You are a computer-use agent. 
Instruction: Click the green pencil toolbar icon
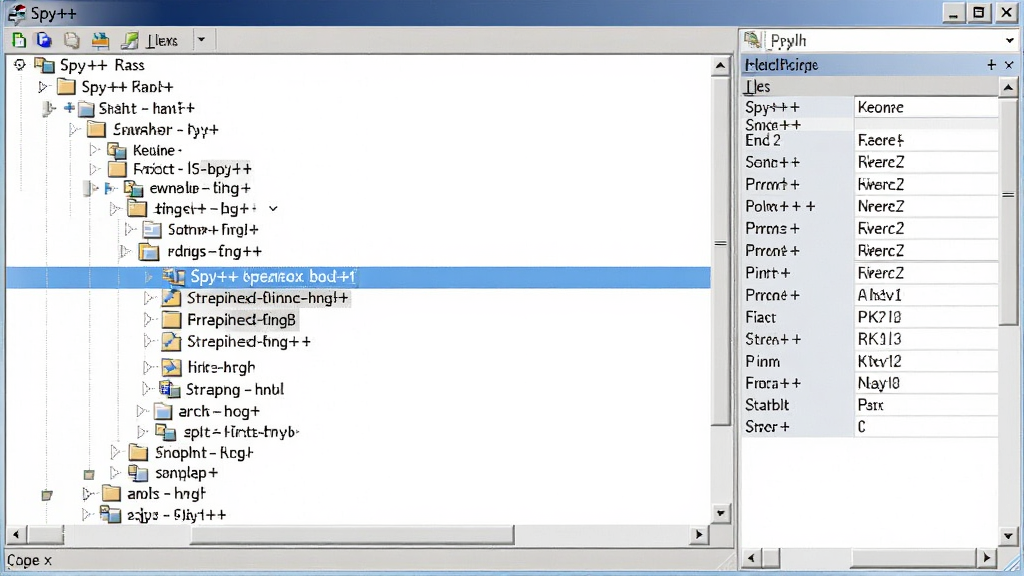click(x=129, y=40)
